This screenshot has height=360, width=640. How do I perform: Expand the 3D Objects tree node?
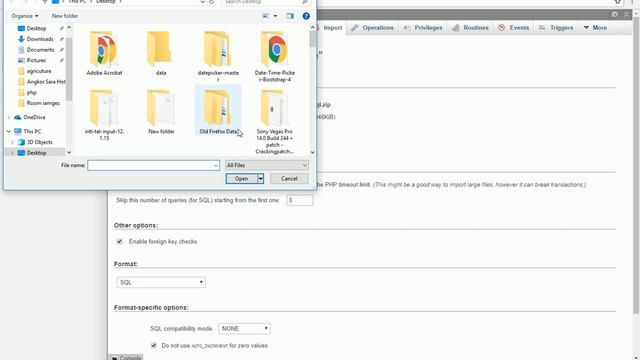click(x=13, y=142)
